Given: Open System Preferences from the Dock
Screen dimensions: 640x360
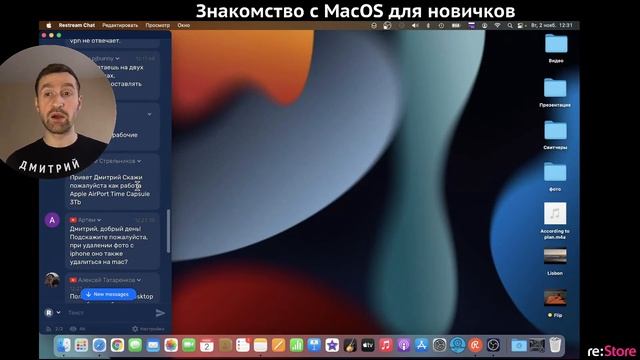Looking at the screenshot, I should [x=440, y=345].
